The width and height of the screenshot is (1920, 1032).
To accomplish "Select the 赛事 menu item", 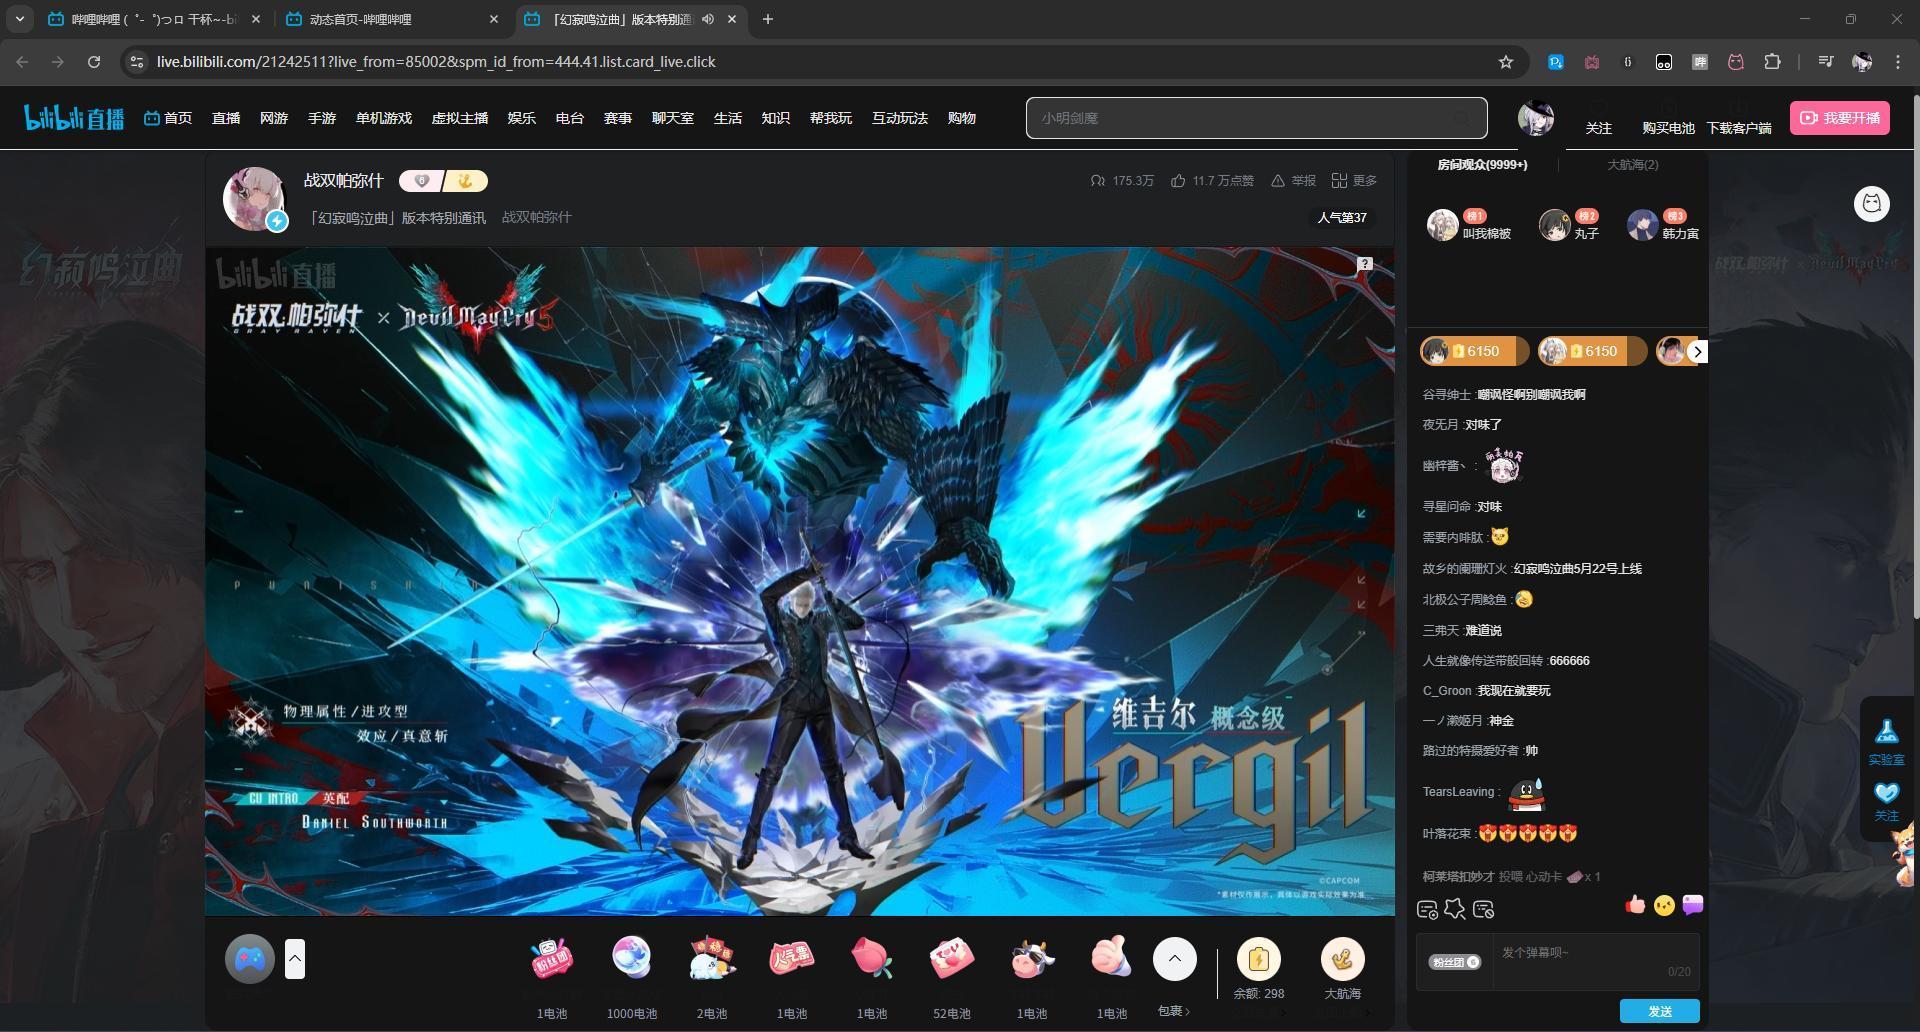I will [618, 118].
